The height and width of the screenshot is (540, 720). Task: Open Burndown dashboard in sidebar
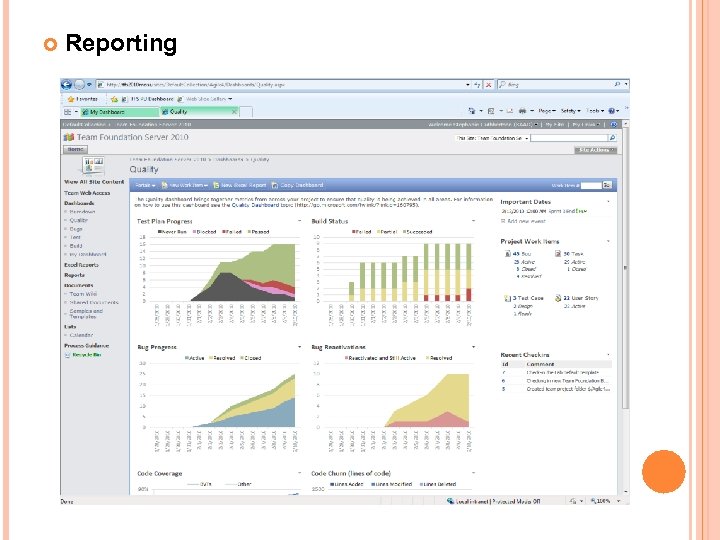point(82,212)
